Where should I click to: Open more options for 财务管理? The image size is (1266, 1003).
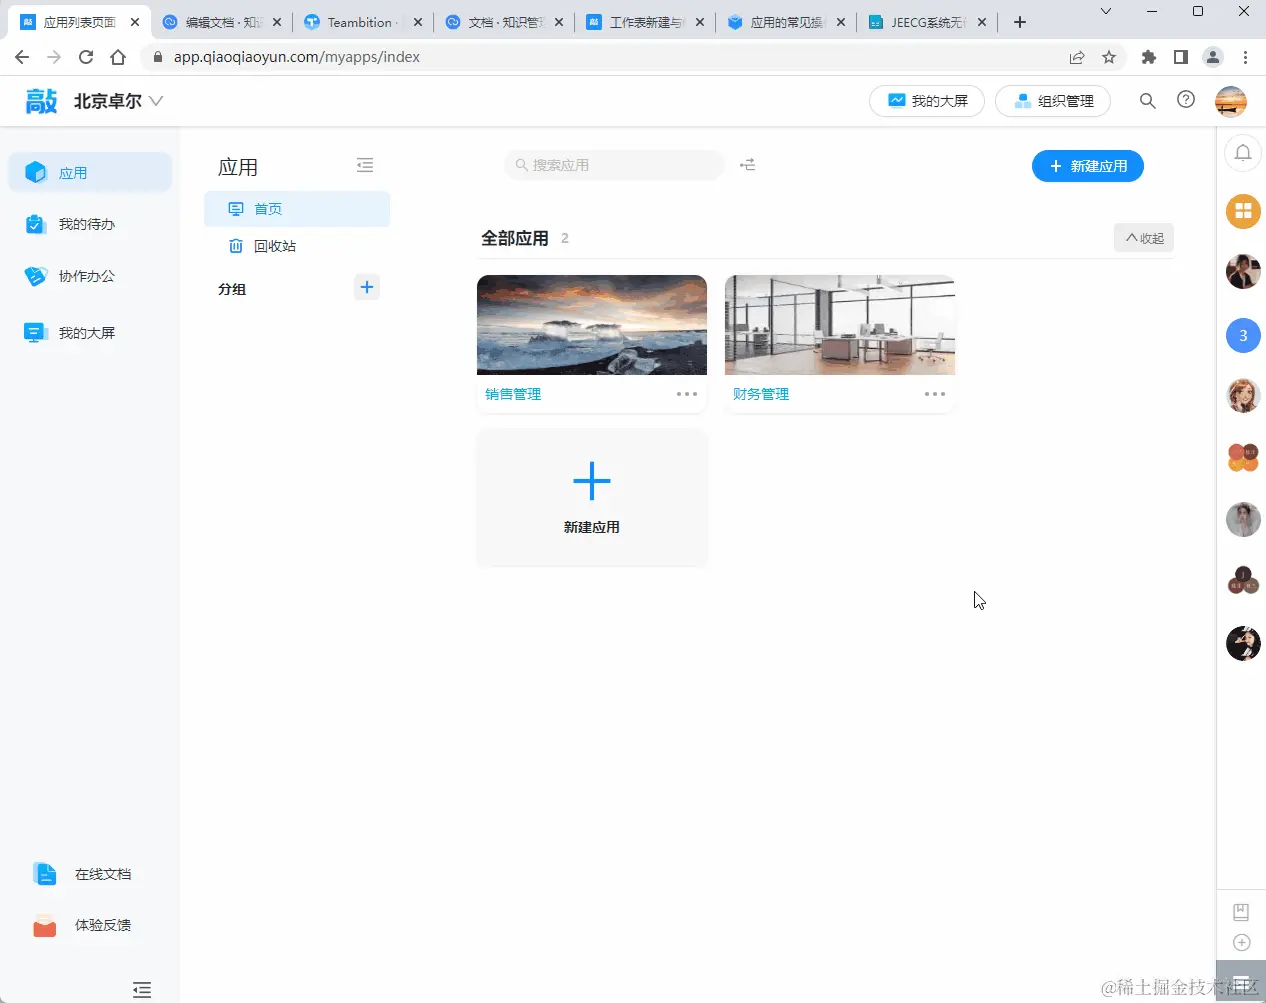click(935, 394)
